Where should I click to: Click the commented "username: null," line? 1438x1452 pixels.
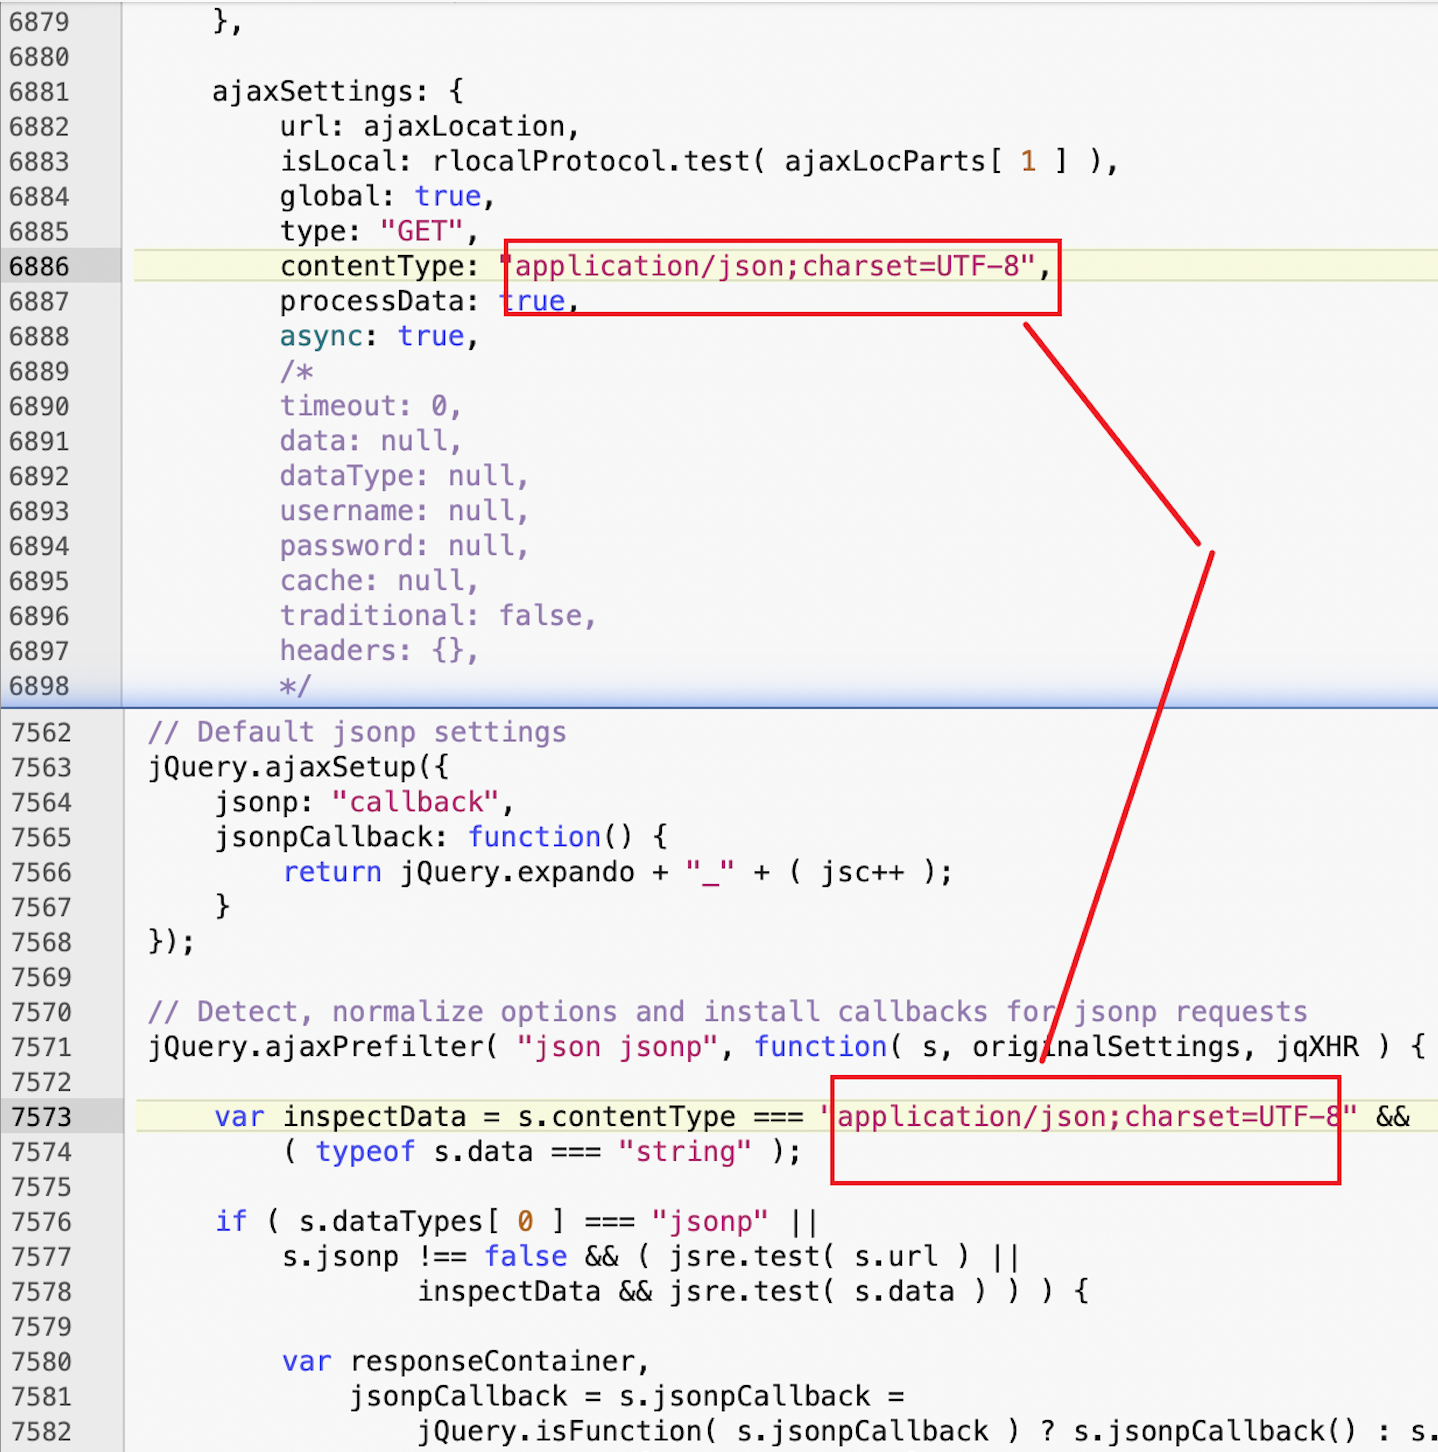[405, 511]
